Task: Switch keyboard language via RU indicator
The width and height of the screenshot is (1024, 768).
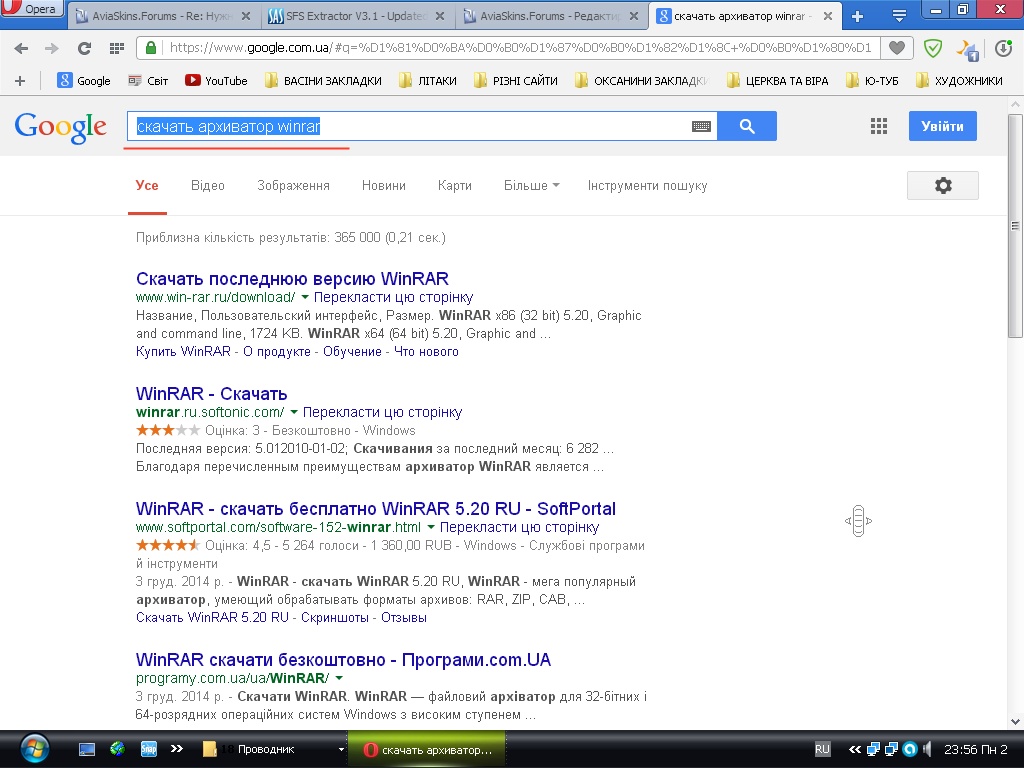Action: point(822,749)
